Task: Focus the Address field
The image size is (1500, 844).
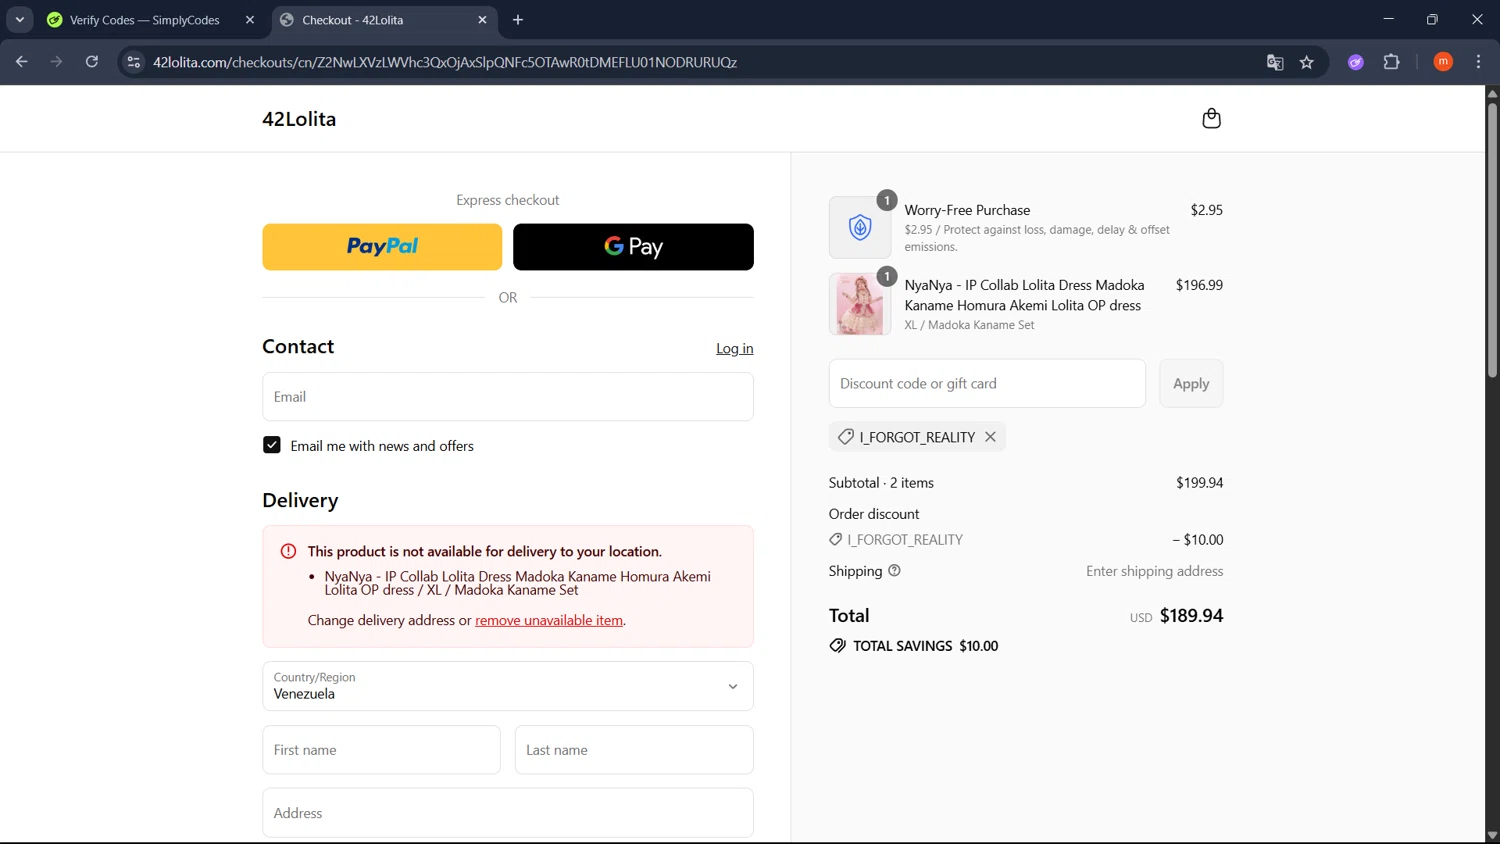Action: (x=508, y=813)
